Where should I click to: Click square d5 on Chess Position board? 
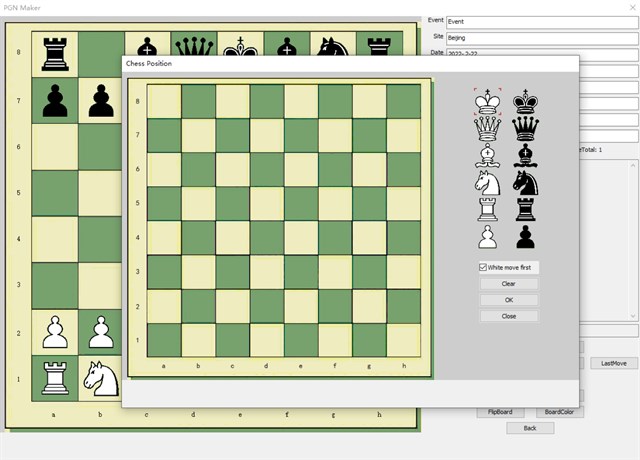pos(267,204)
